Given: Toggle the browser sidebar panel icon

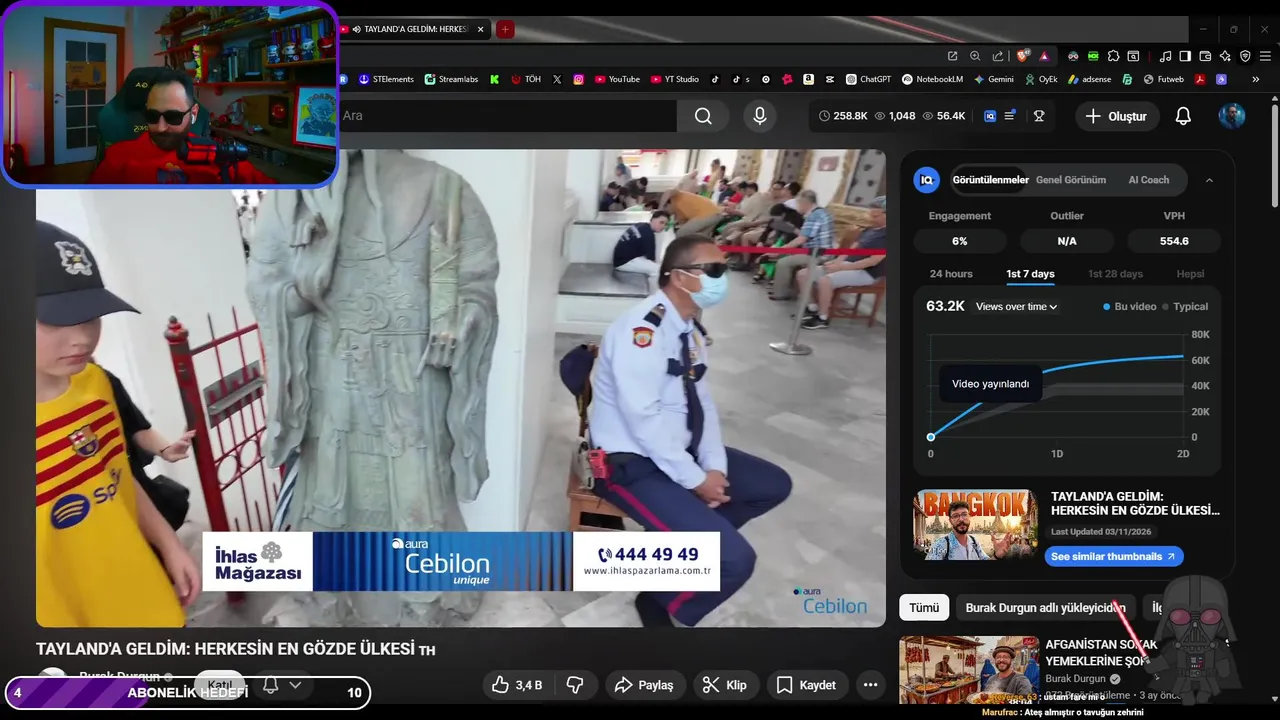Looking at the screenshot, I should pos(1185,56).
